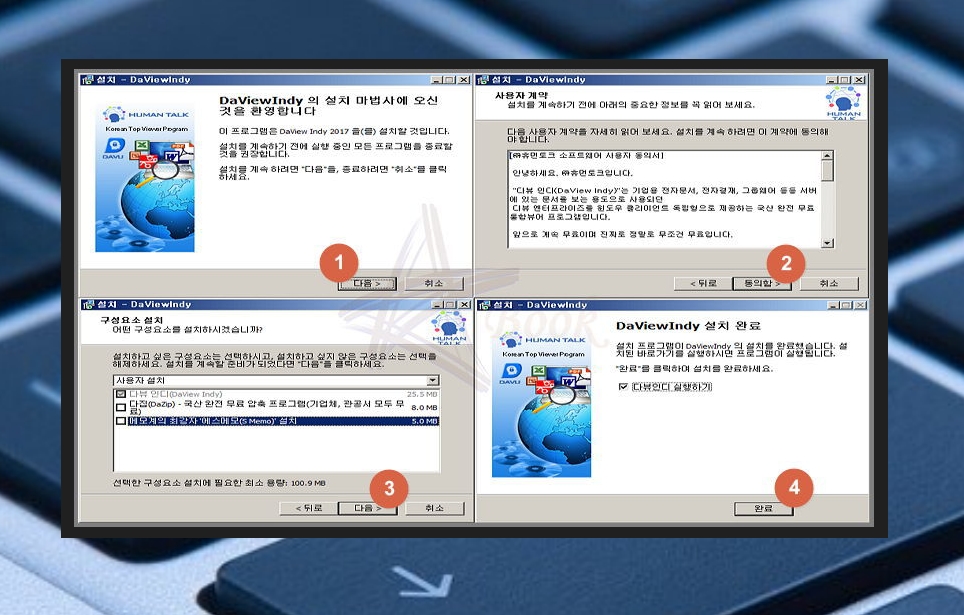964x615 pixels.
Task: Click installer icon in license window title bar
Action: 483,79
